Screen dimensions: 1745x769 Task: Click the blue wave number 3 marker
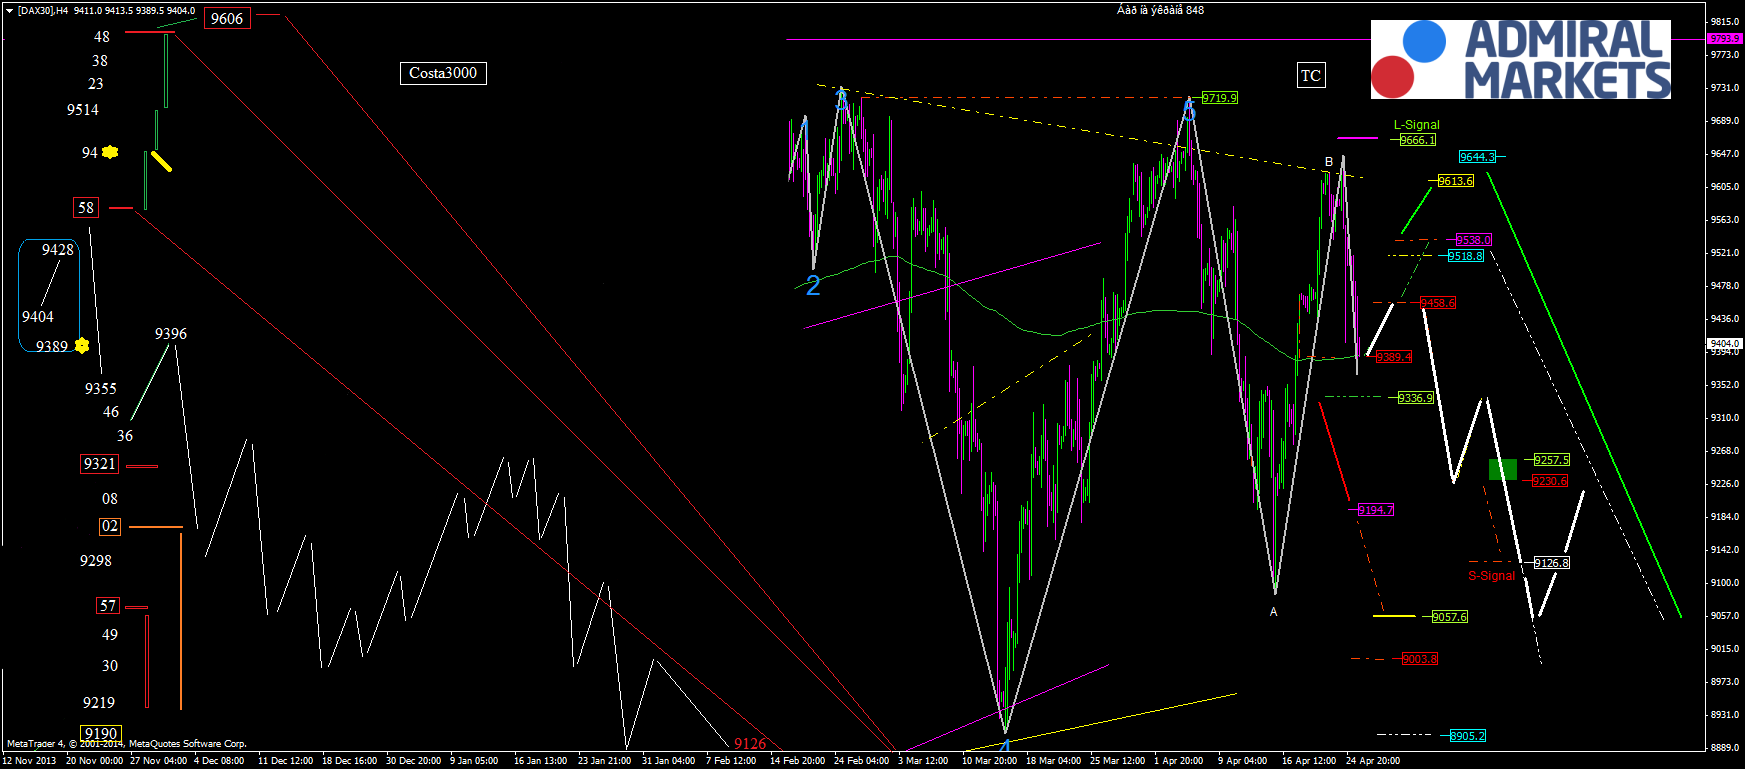point(841,101)
